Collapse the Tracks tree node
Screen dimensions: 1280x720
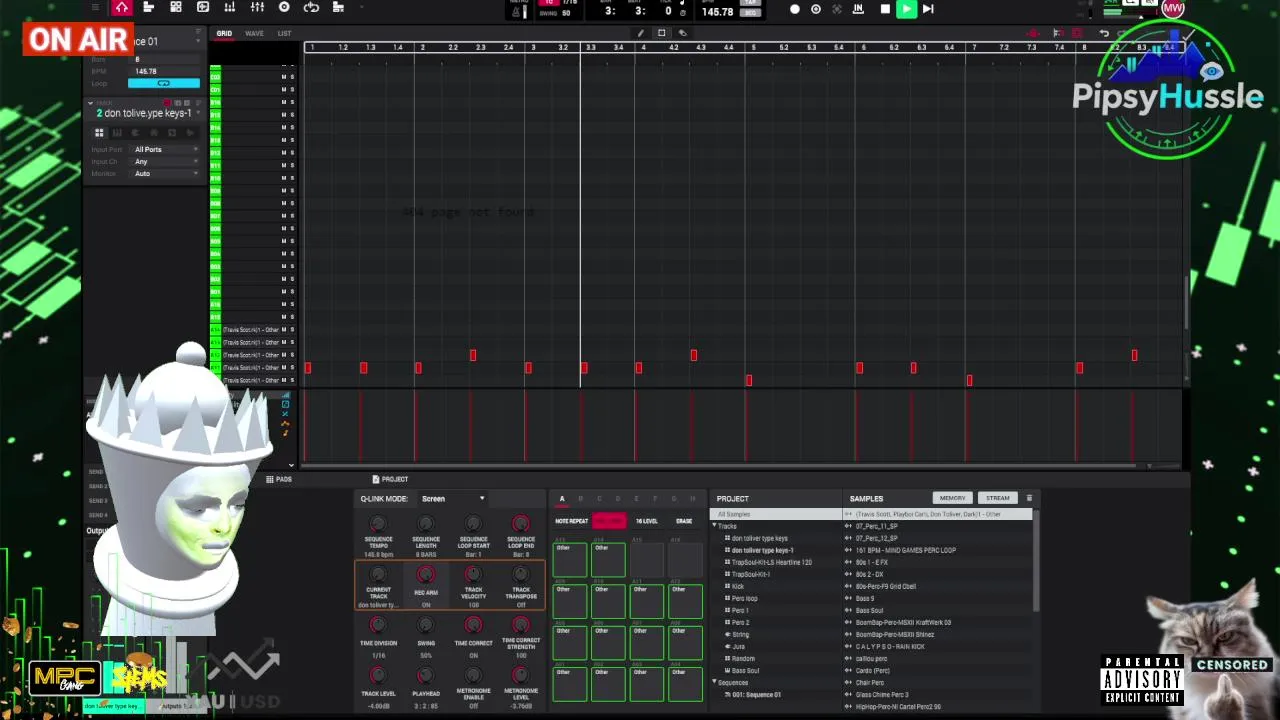coord(714,526)
